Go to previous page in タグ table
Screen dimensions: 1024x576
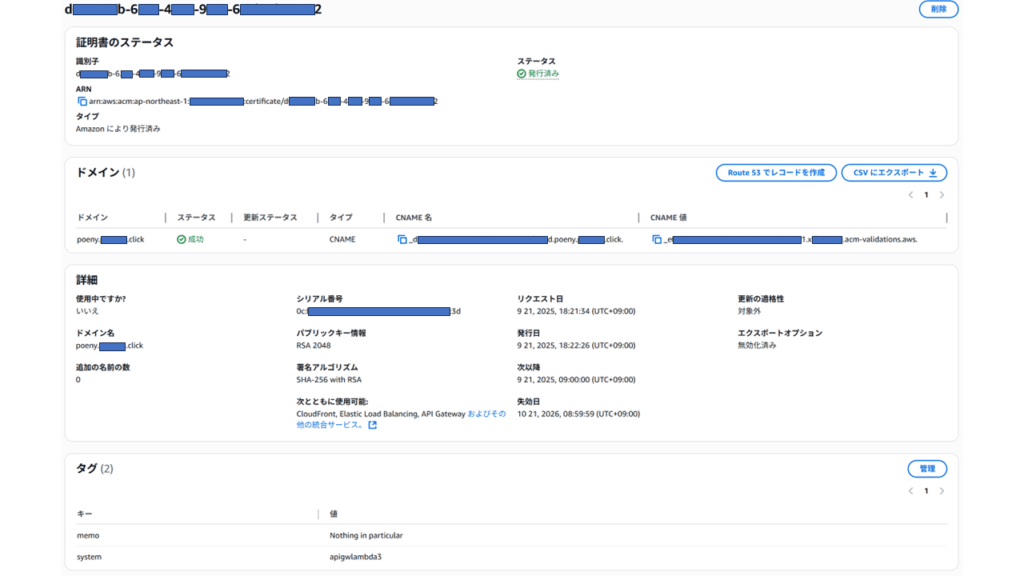pyautogui.click(x=910, y=491)
